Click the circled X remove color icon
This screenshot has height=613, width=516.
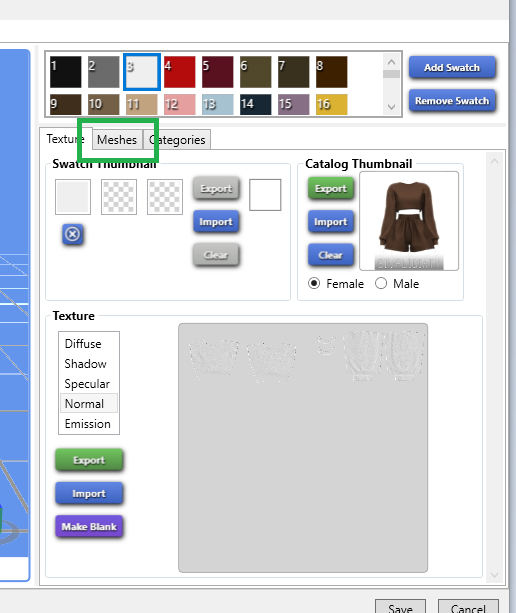(72, 235)
